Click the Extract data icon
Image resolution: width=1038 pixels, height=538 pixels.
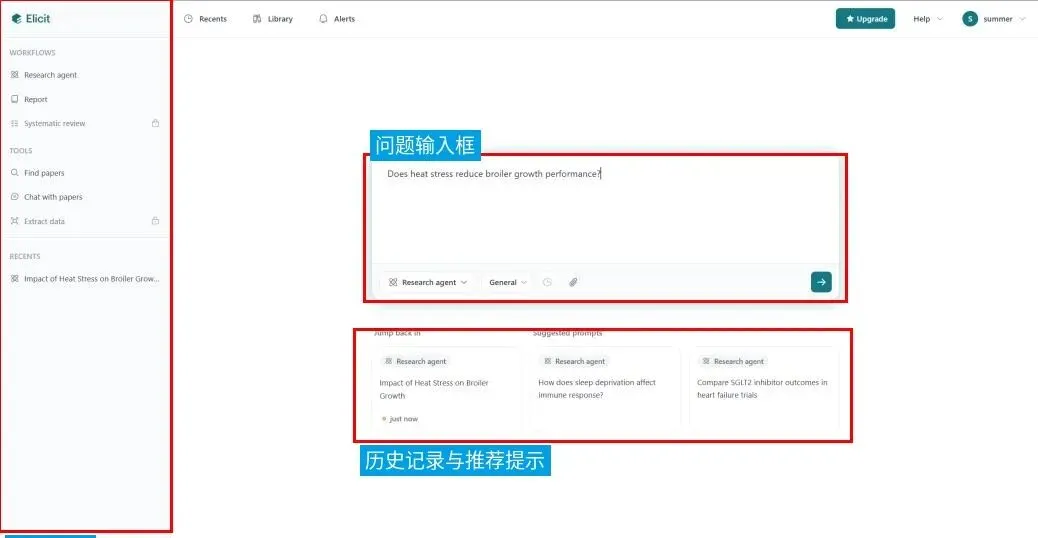(x=15, y=221)
